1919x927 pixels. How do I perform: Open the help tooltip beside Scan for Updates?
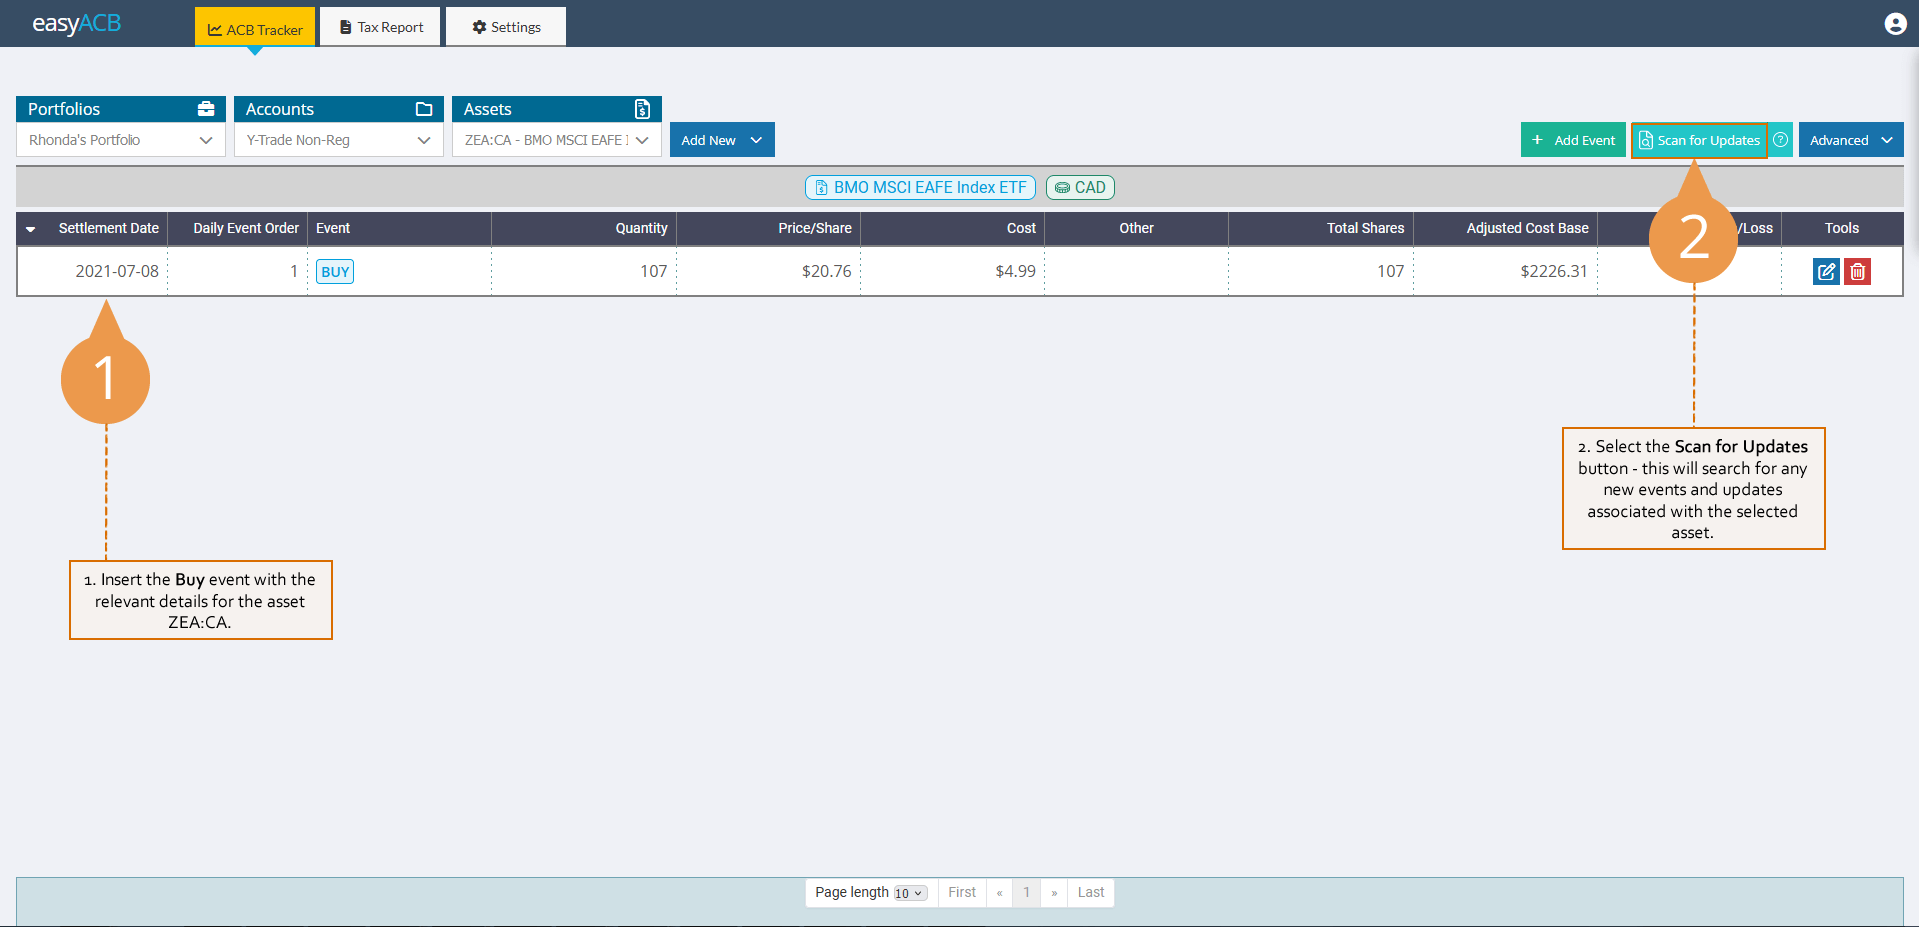click(1780, 140)
